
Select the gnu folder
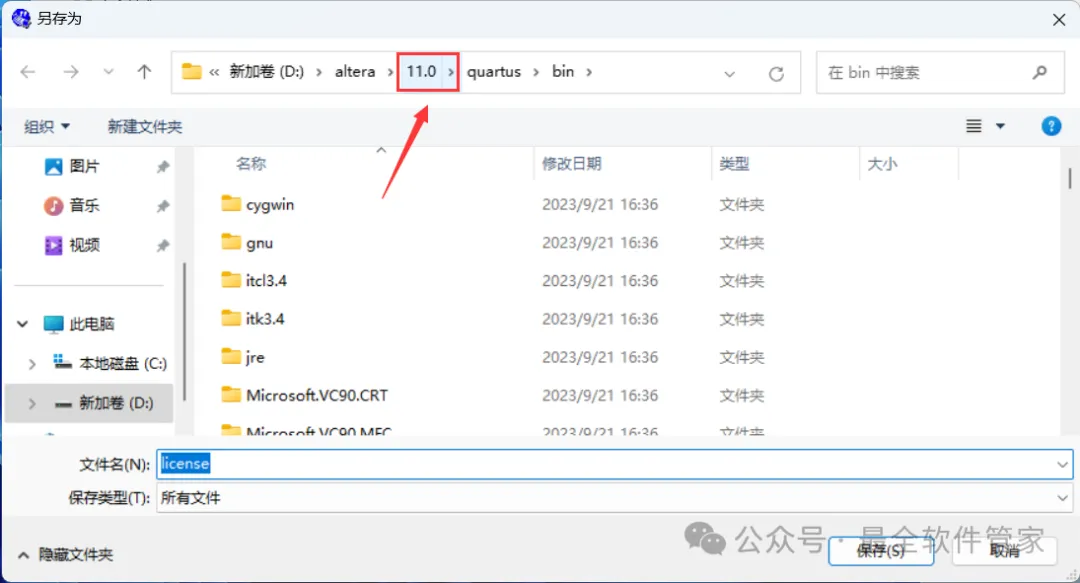[260, 243]
